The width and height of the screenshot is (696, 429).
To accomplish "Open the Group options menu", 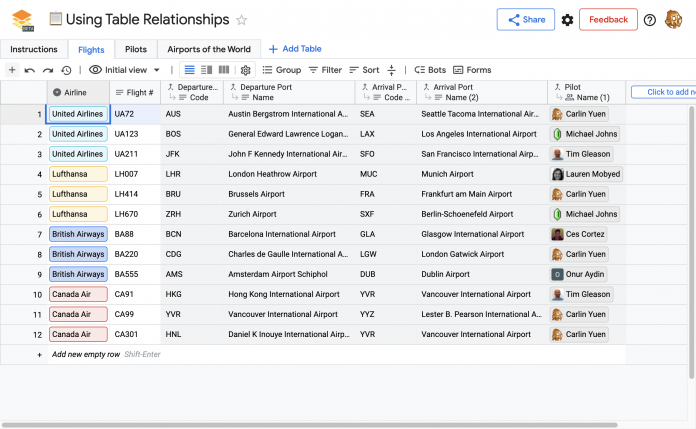I will coord(281,70).
